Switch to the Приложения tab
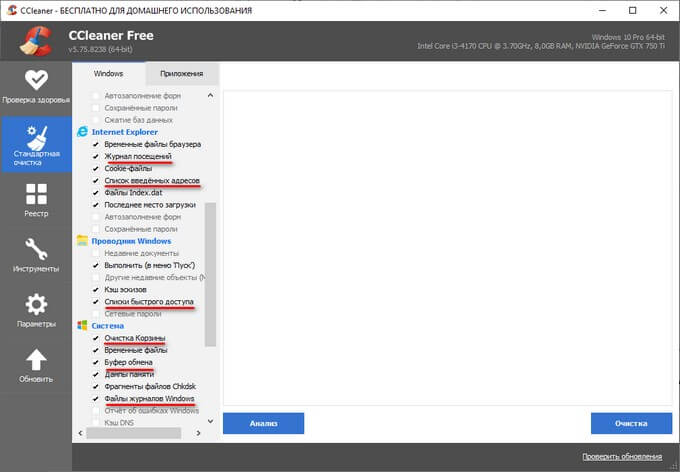Screen dimensions: 680x472 [x=182, y=74]
